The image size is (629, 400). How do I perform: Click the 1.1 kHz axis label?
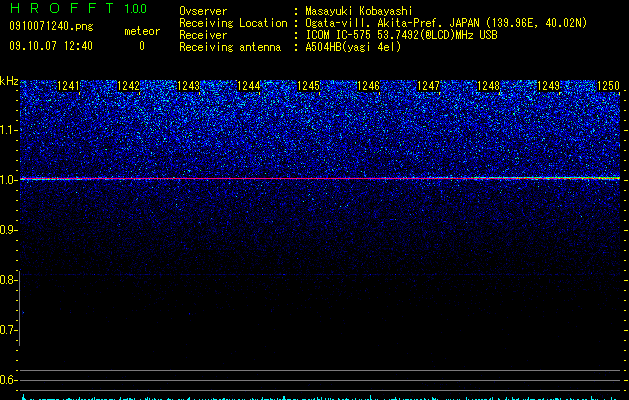9,130
